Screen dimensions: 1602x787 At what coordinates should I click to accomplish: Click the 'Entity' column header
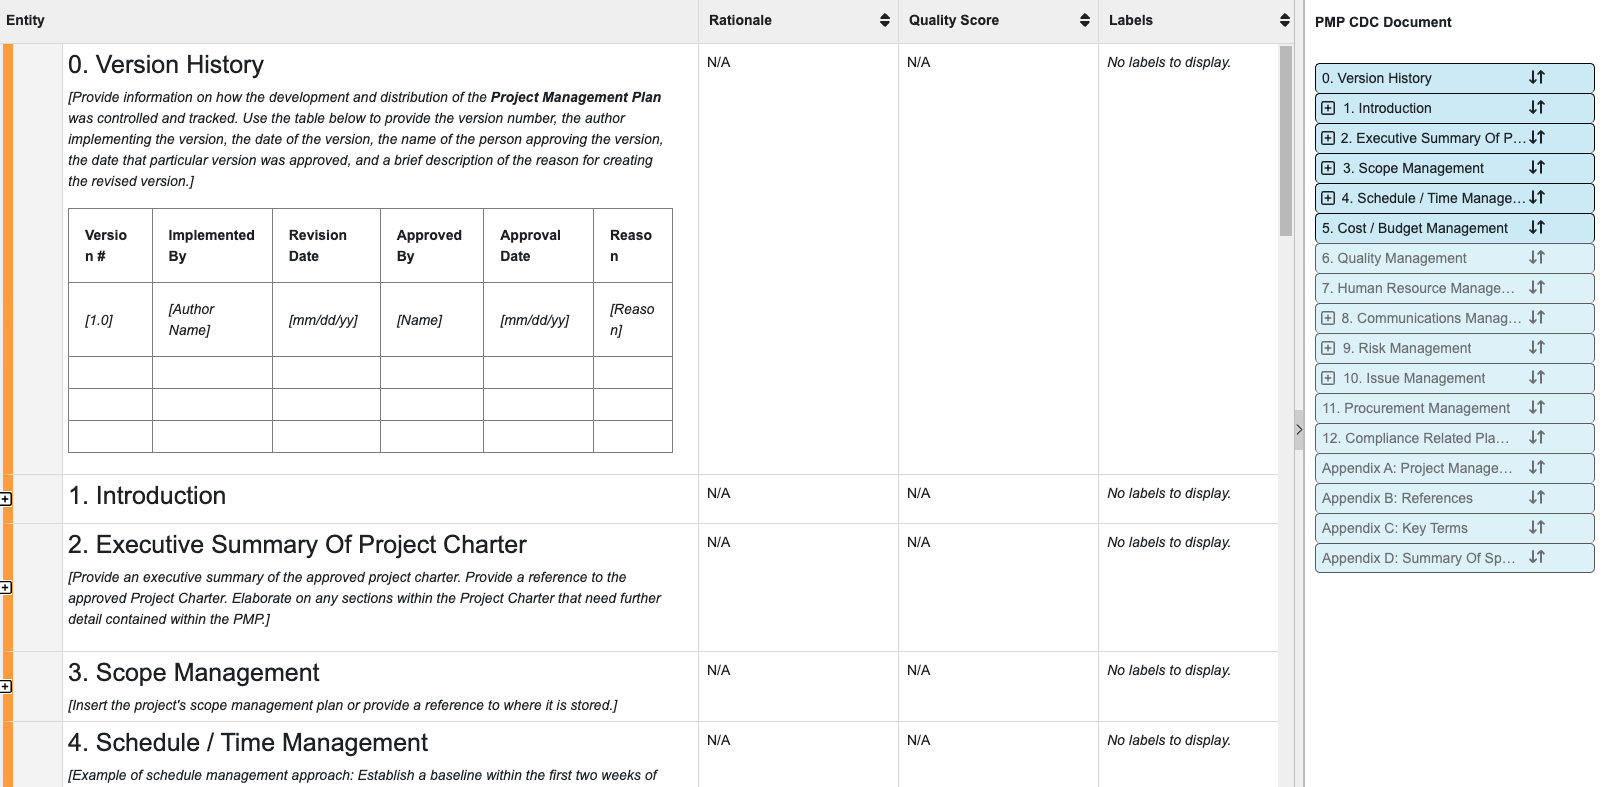click(26, 19)
